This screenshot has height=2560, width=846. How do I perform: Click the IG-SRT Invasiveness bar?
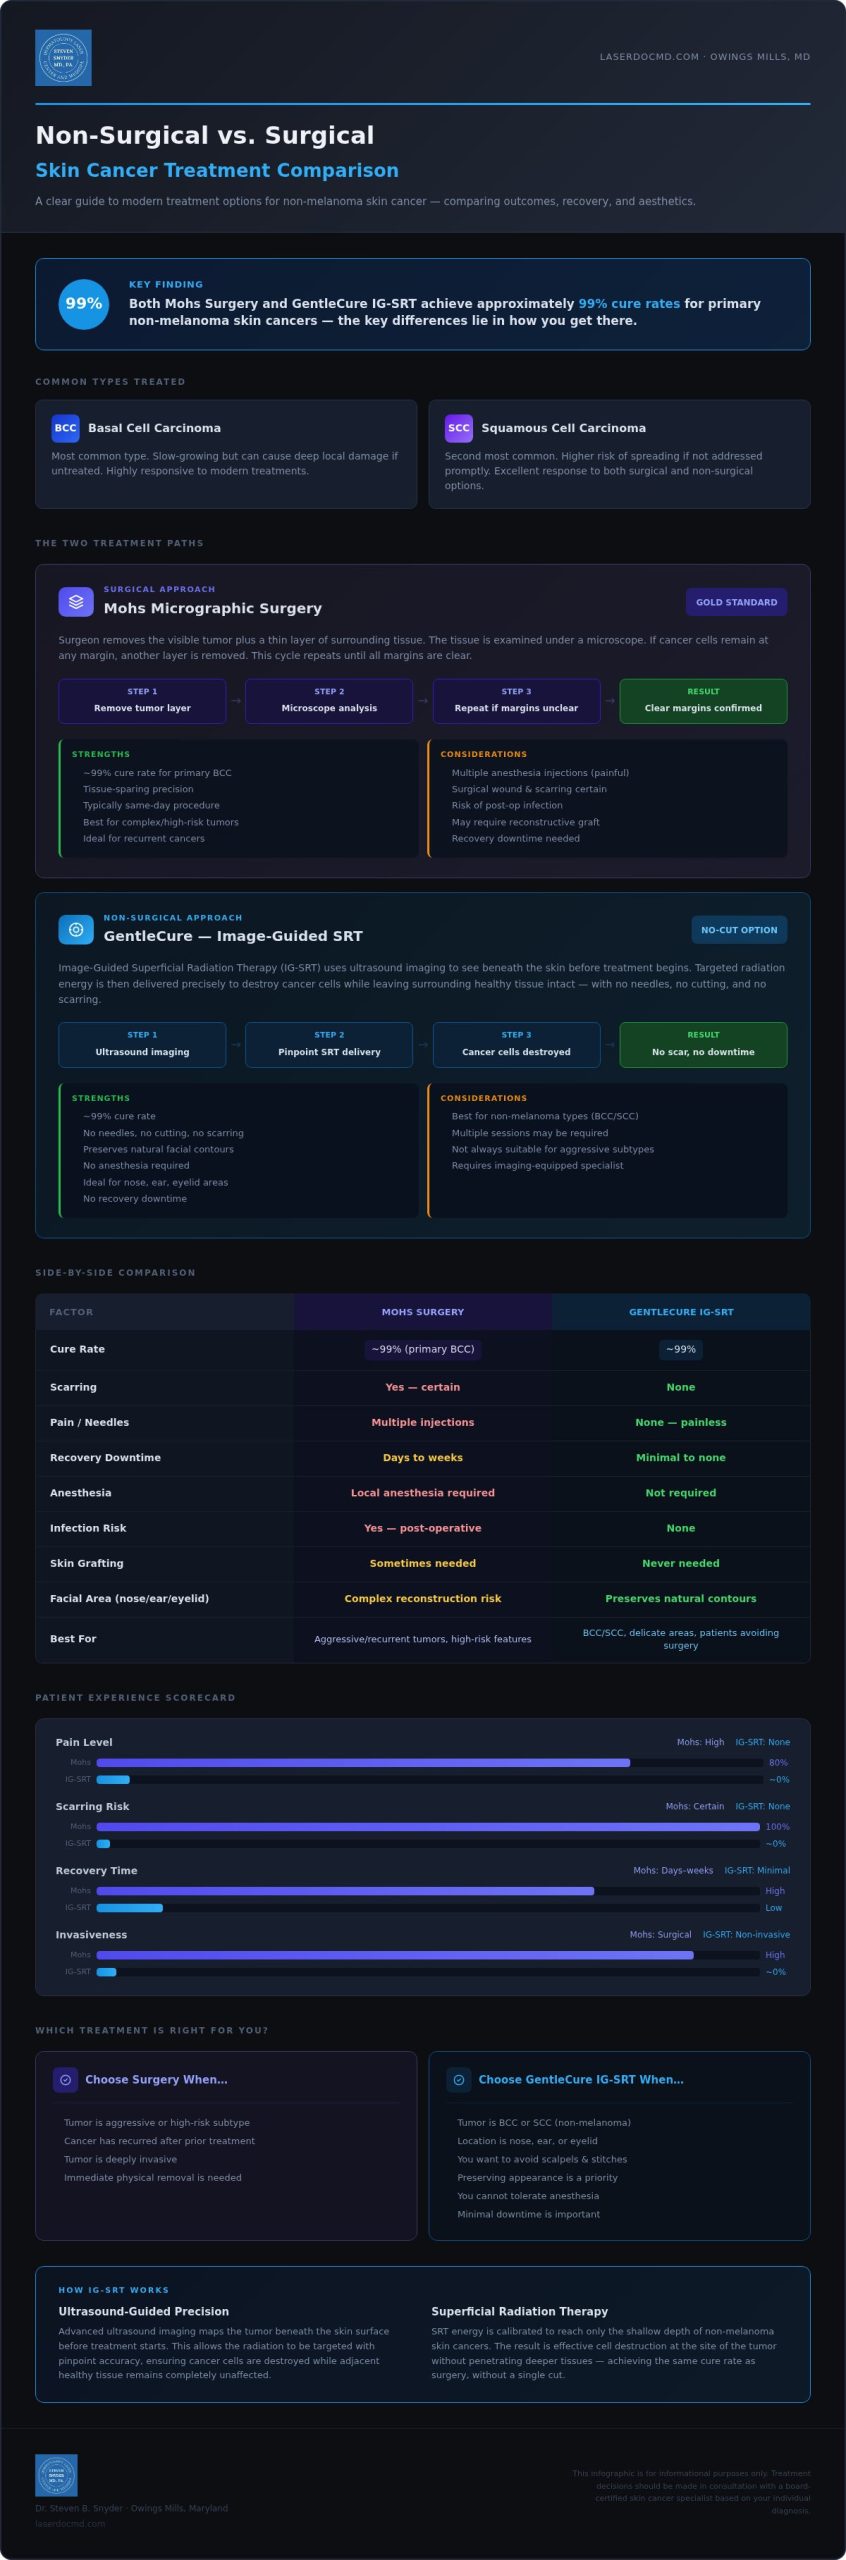[x=106, y=1972]
